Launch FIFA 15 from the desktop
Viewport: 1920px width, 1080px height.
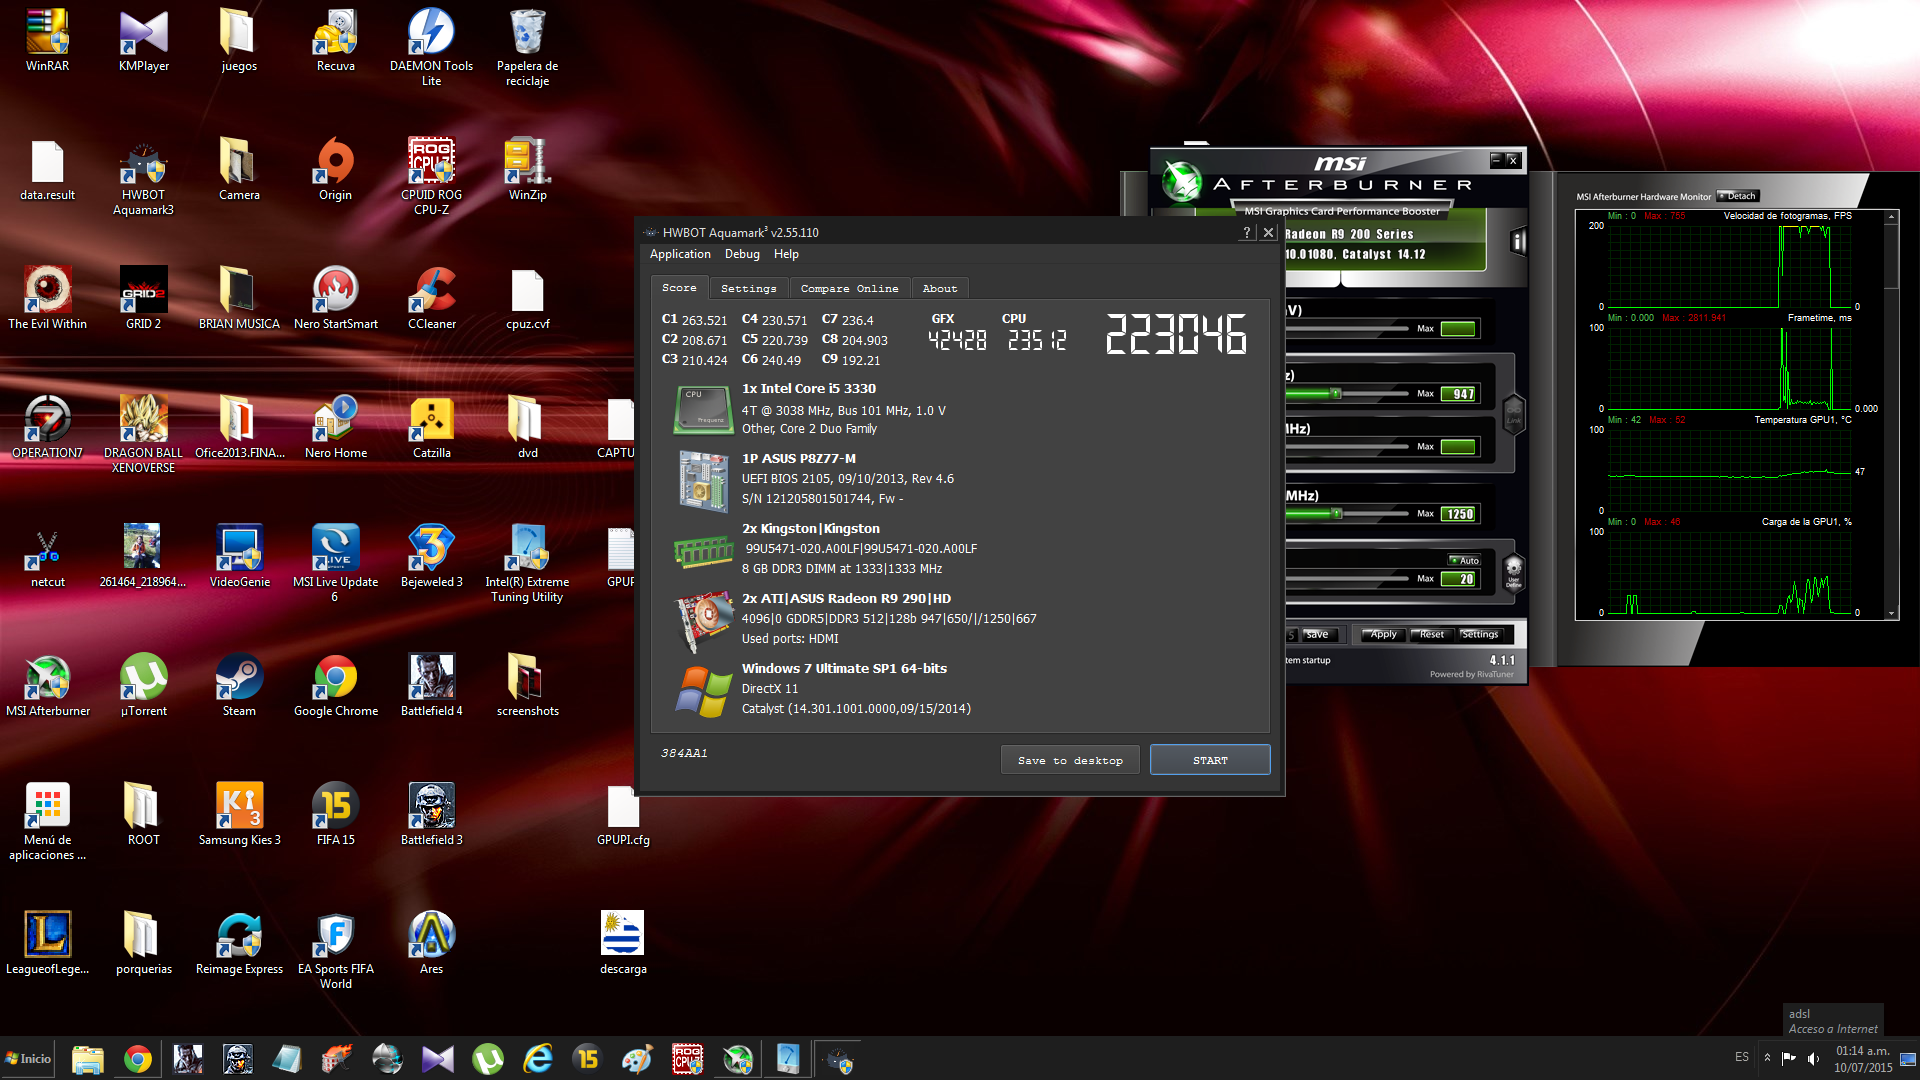point(335,815)
